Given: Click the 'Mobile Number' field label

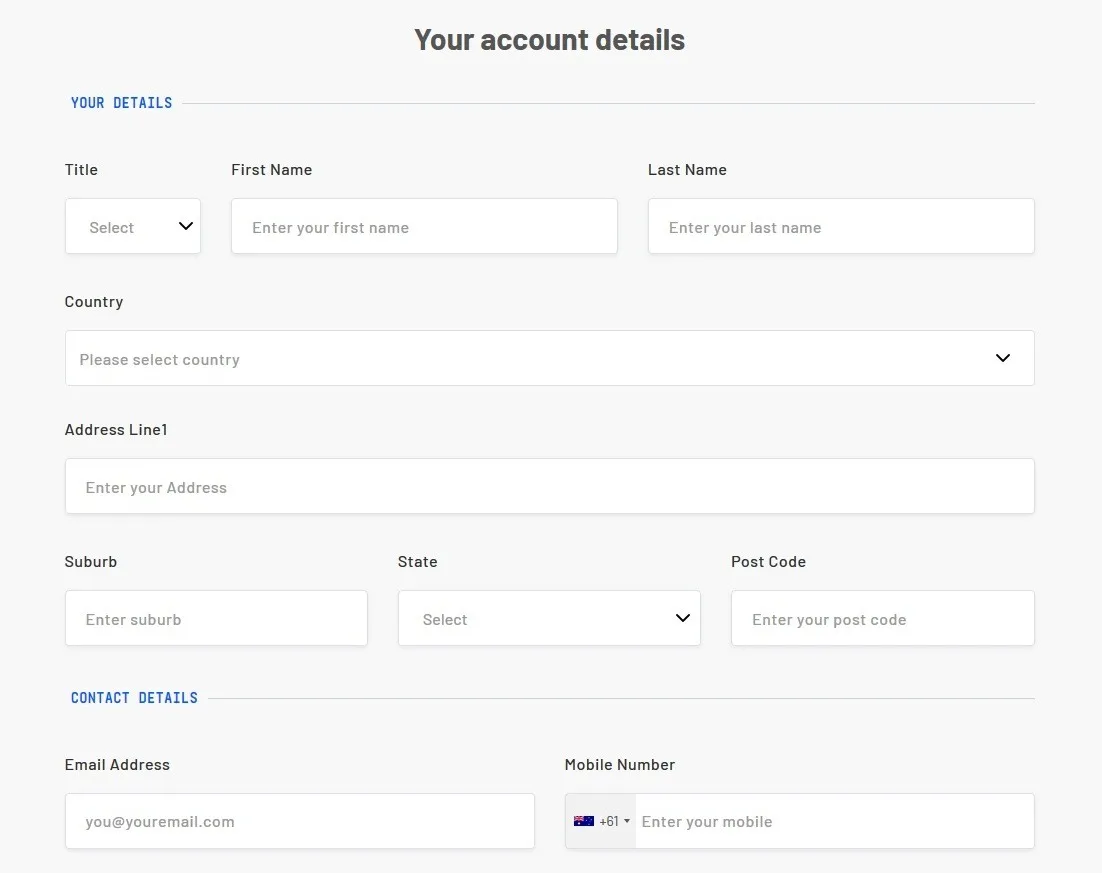Looking at the screenshot, I should coord(619,765).
